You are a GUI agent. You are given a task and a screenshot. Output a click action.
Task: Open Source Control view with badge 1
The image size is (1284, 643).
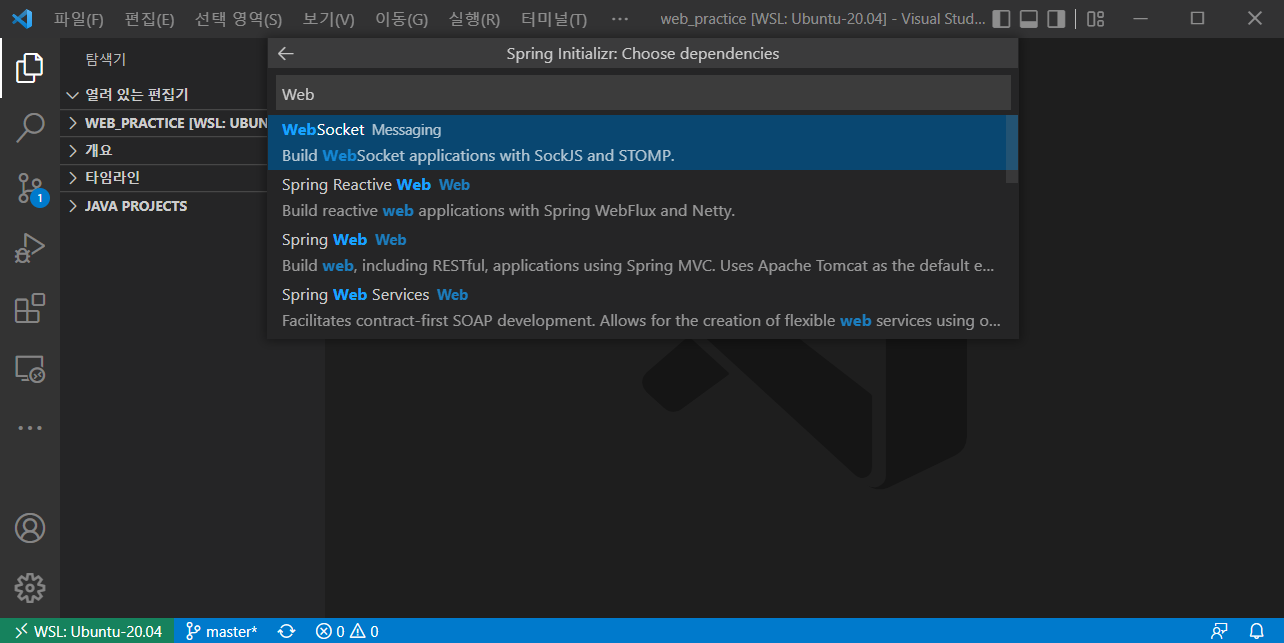30,189
